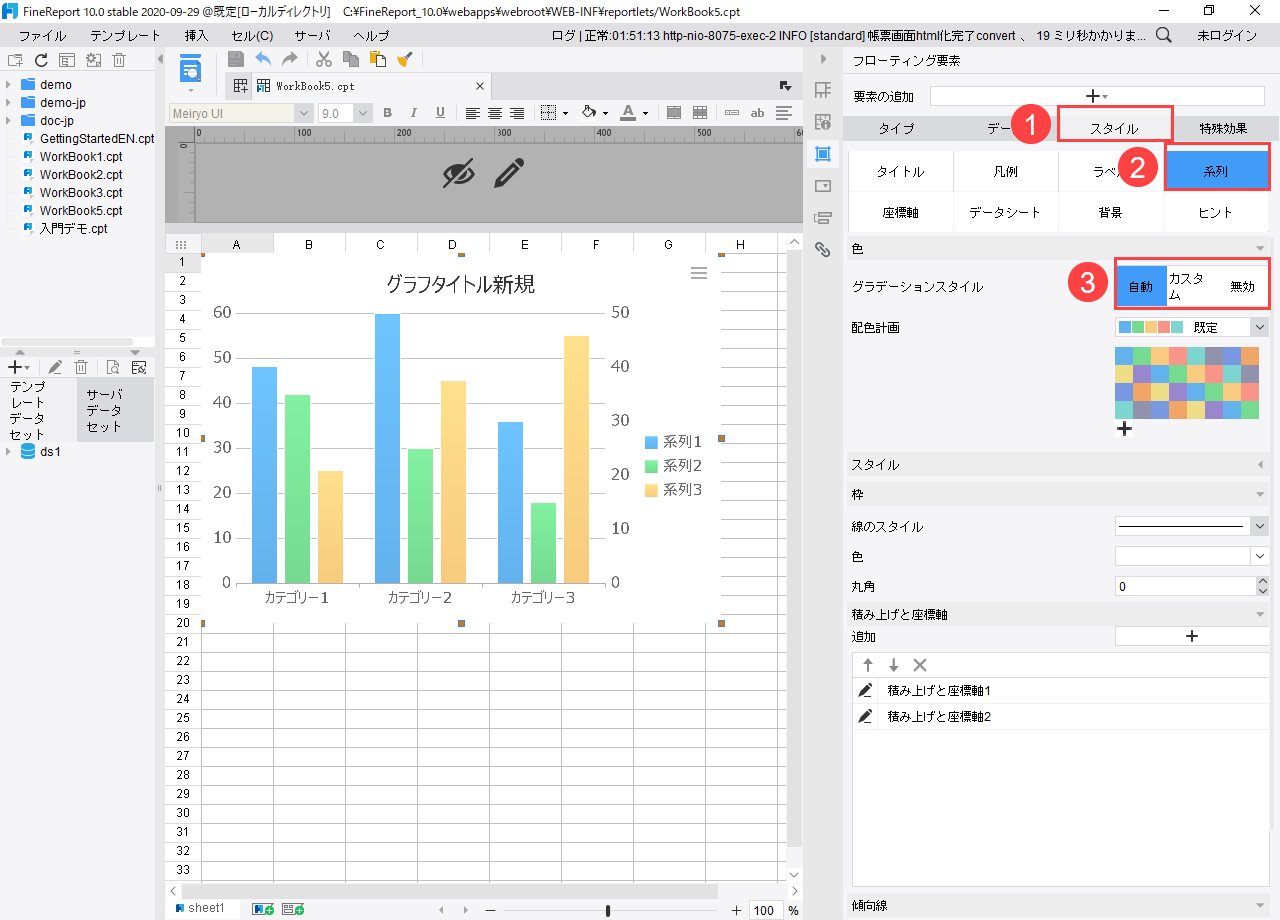Open the report preview button
1280x920 pixels.
190,69
